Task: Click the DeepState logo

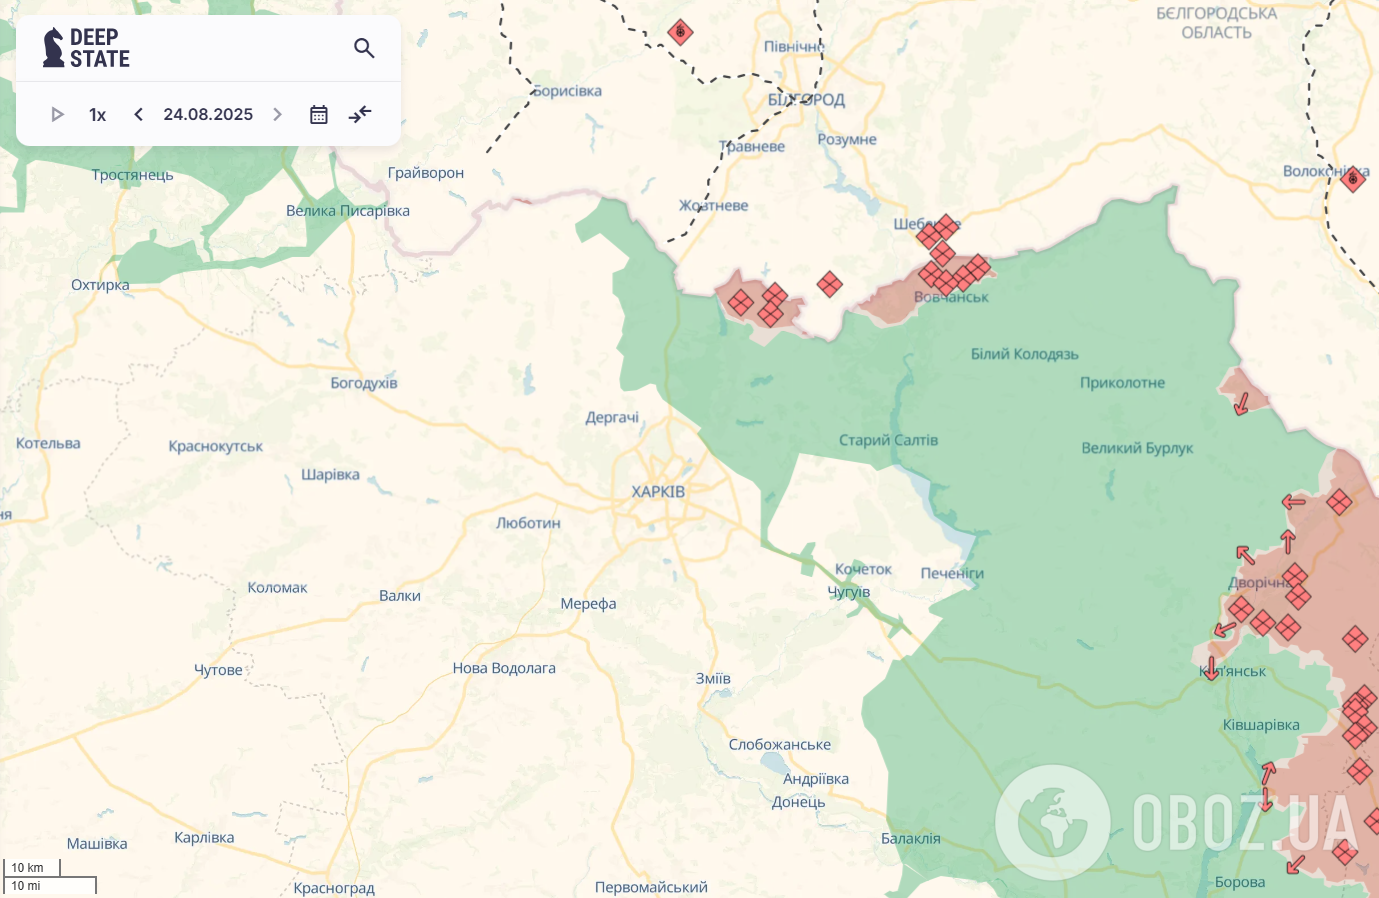Action: coord(87,48)
